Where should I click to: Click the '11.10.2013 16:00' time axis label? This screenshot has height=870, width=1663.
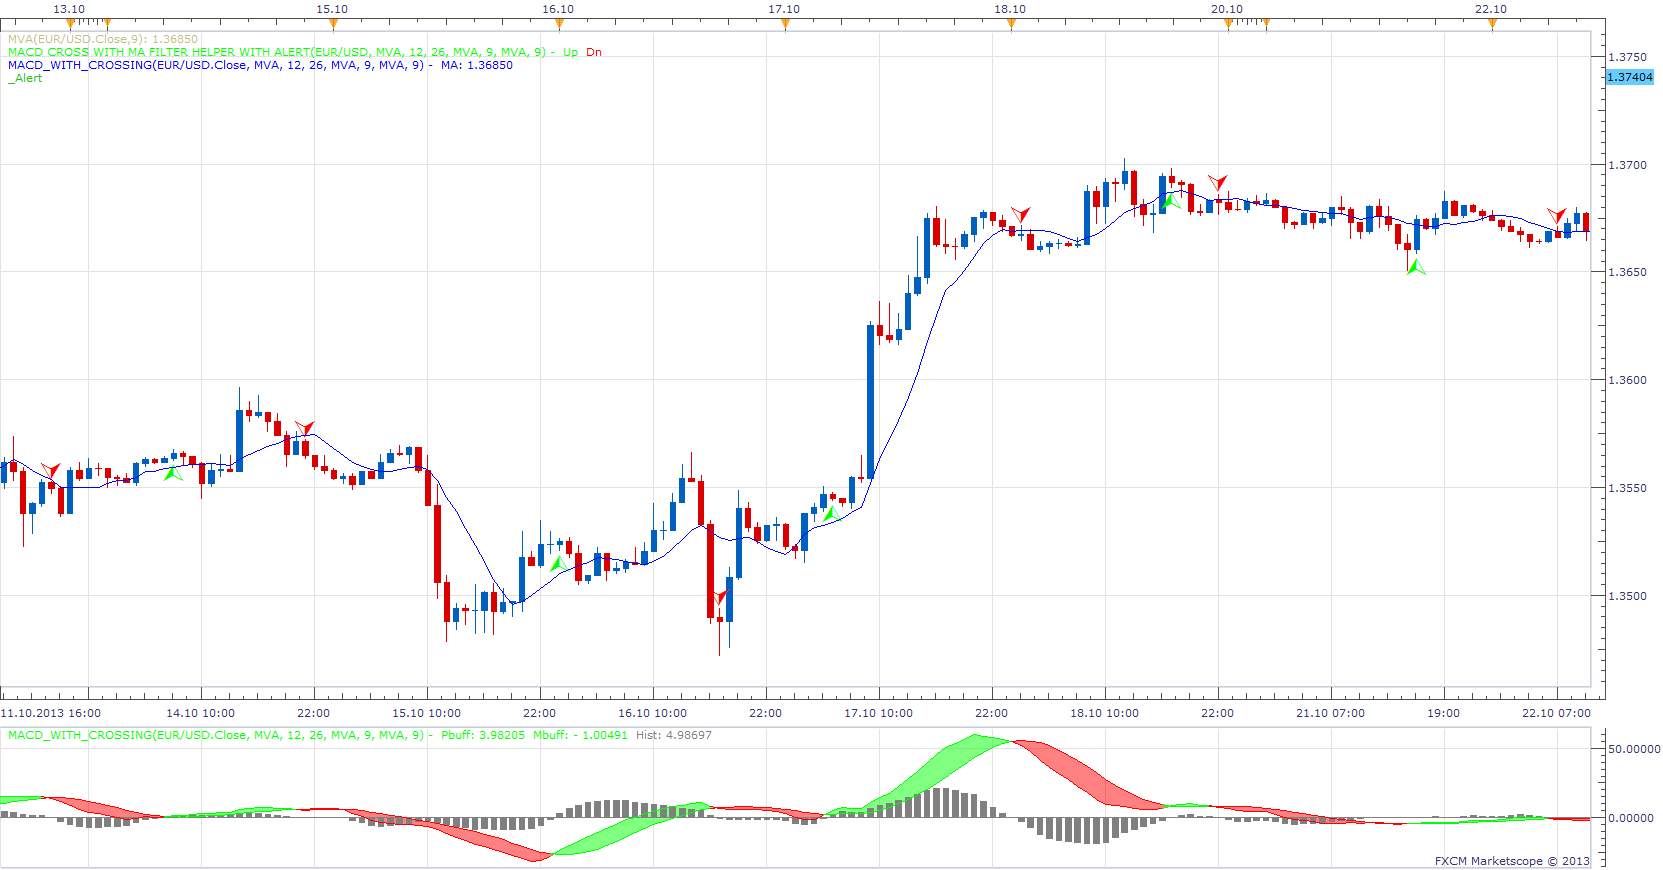[x=51, y=713]
